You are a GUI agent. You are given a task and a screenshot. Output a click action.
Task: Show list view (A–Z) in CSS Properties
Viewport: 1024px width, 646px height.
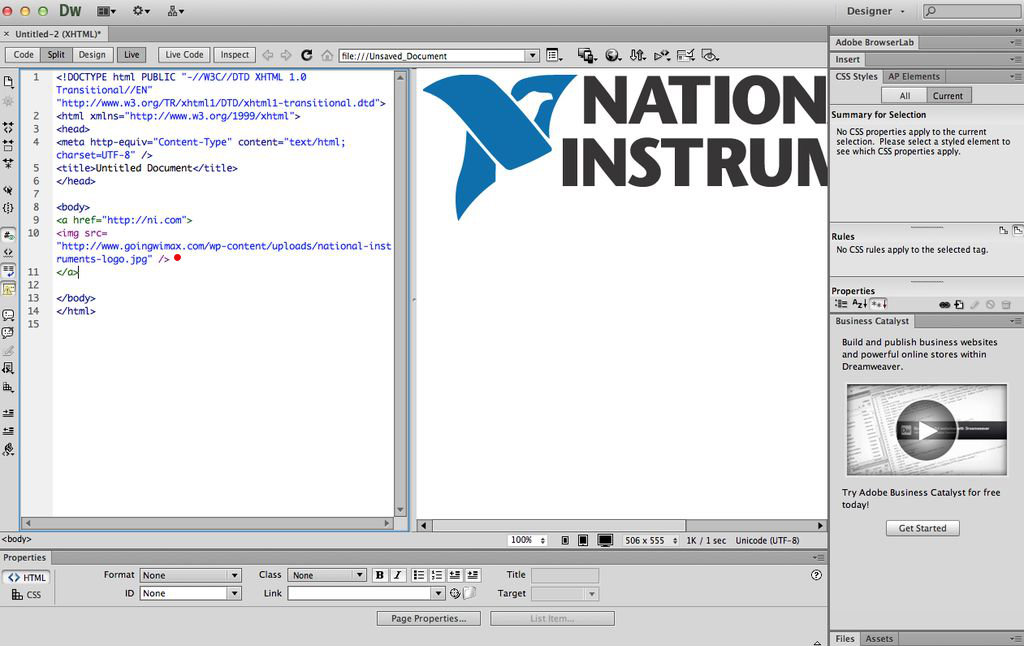859,304
